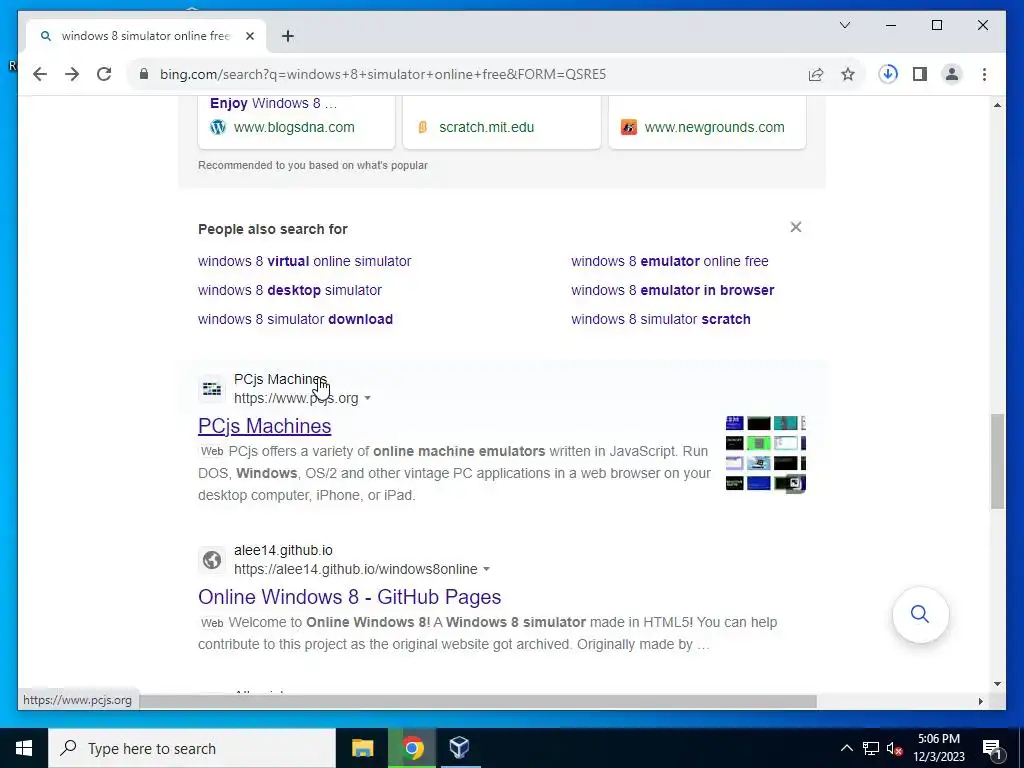
Task: Open www.newgrounds.com recommendation card
Action: (707, 122)
